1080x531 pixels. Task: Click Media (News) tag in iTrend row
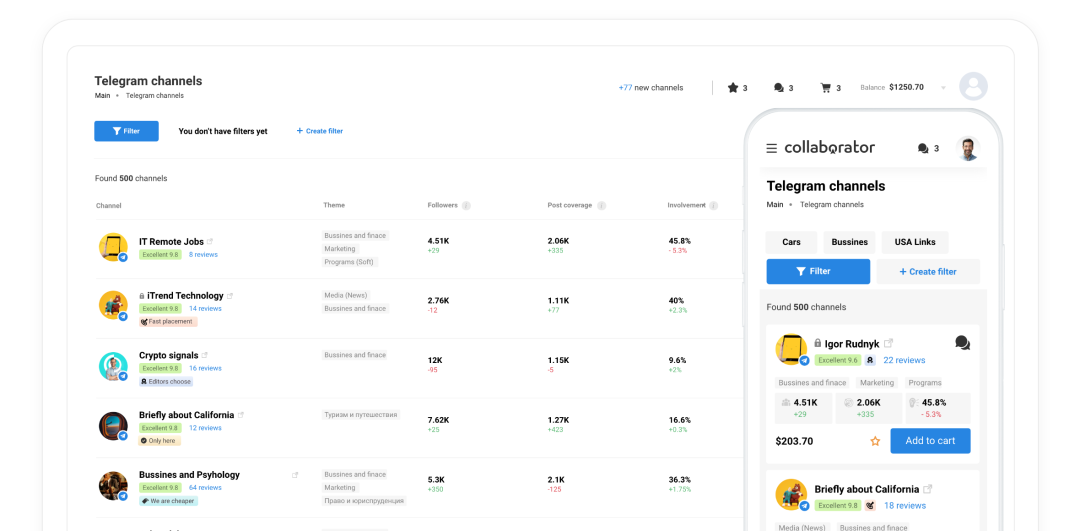[x=344, y=295]
